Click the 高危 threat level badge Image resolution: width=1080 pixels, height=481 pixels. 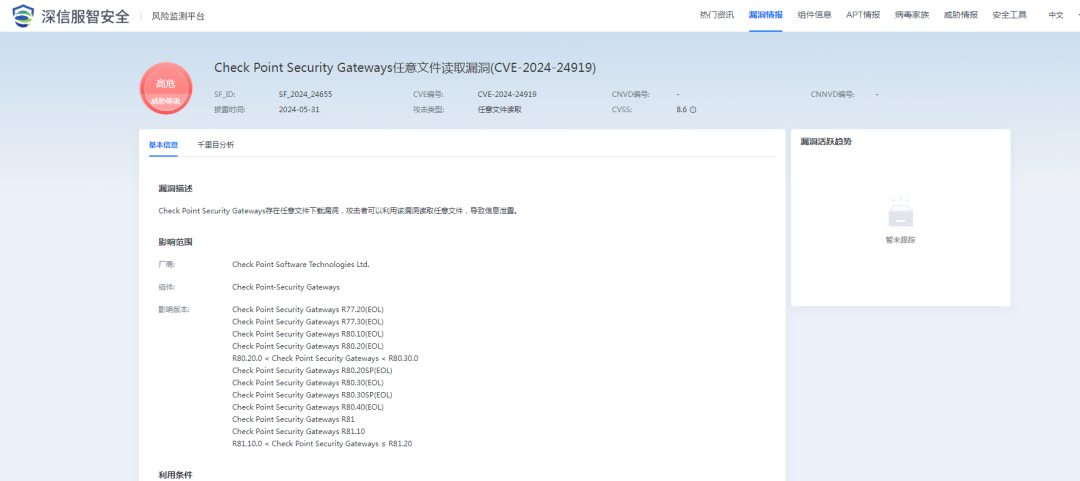pyautogui.click(x=165, y=88)
